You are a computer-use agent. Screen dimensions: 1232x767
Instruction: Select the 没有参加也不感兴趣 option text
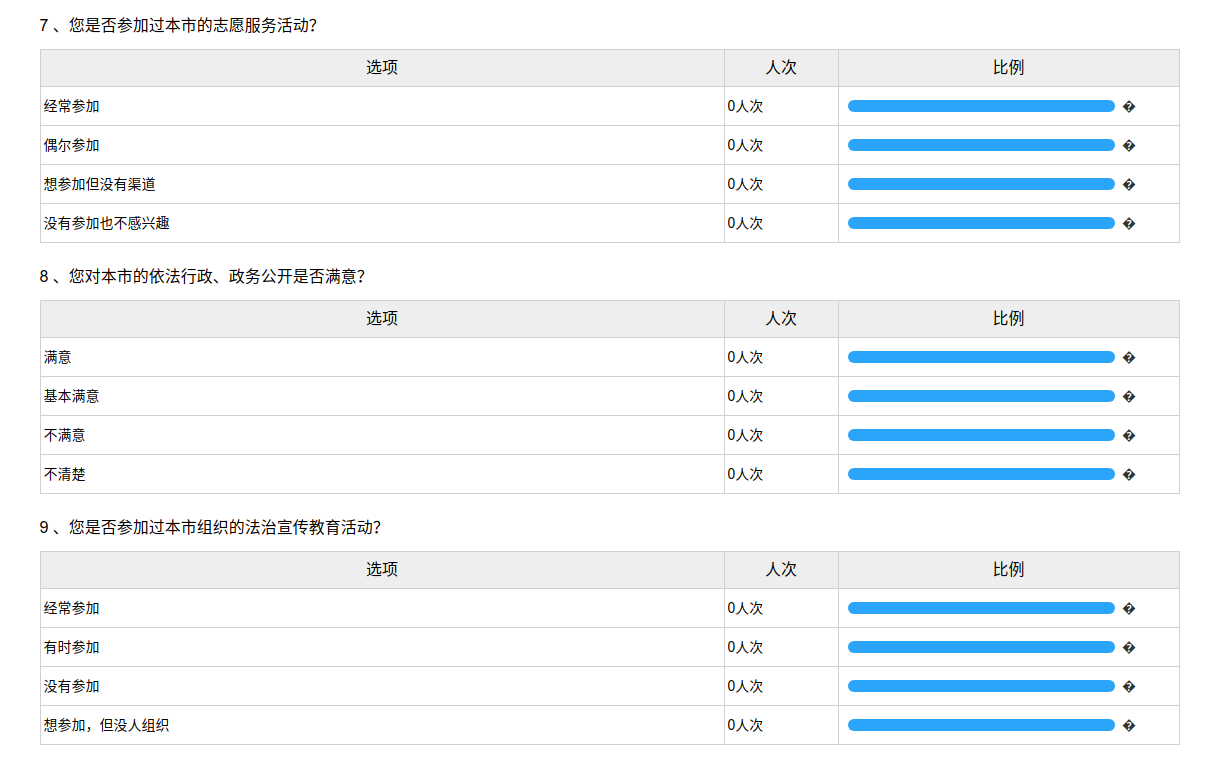(106, 223)
